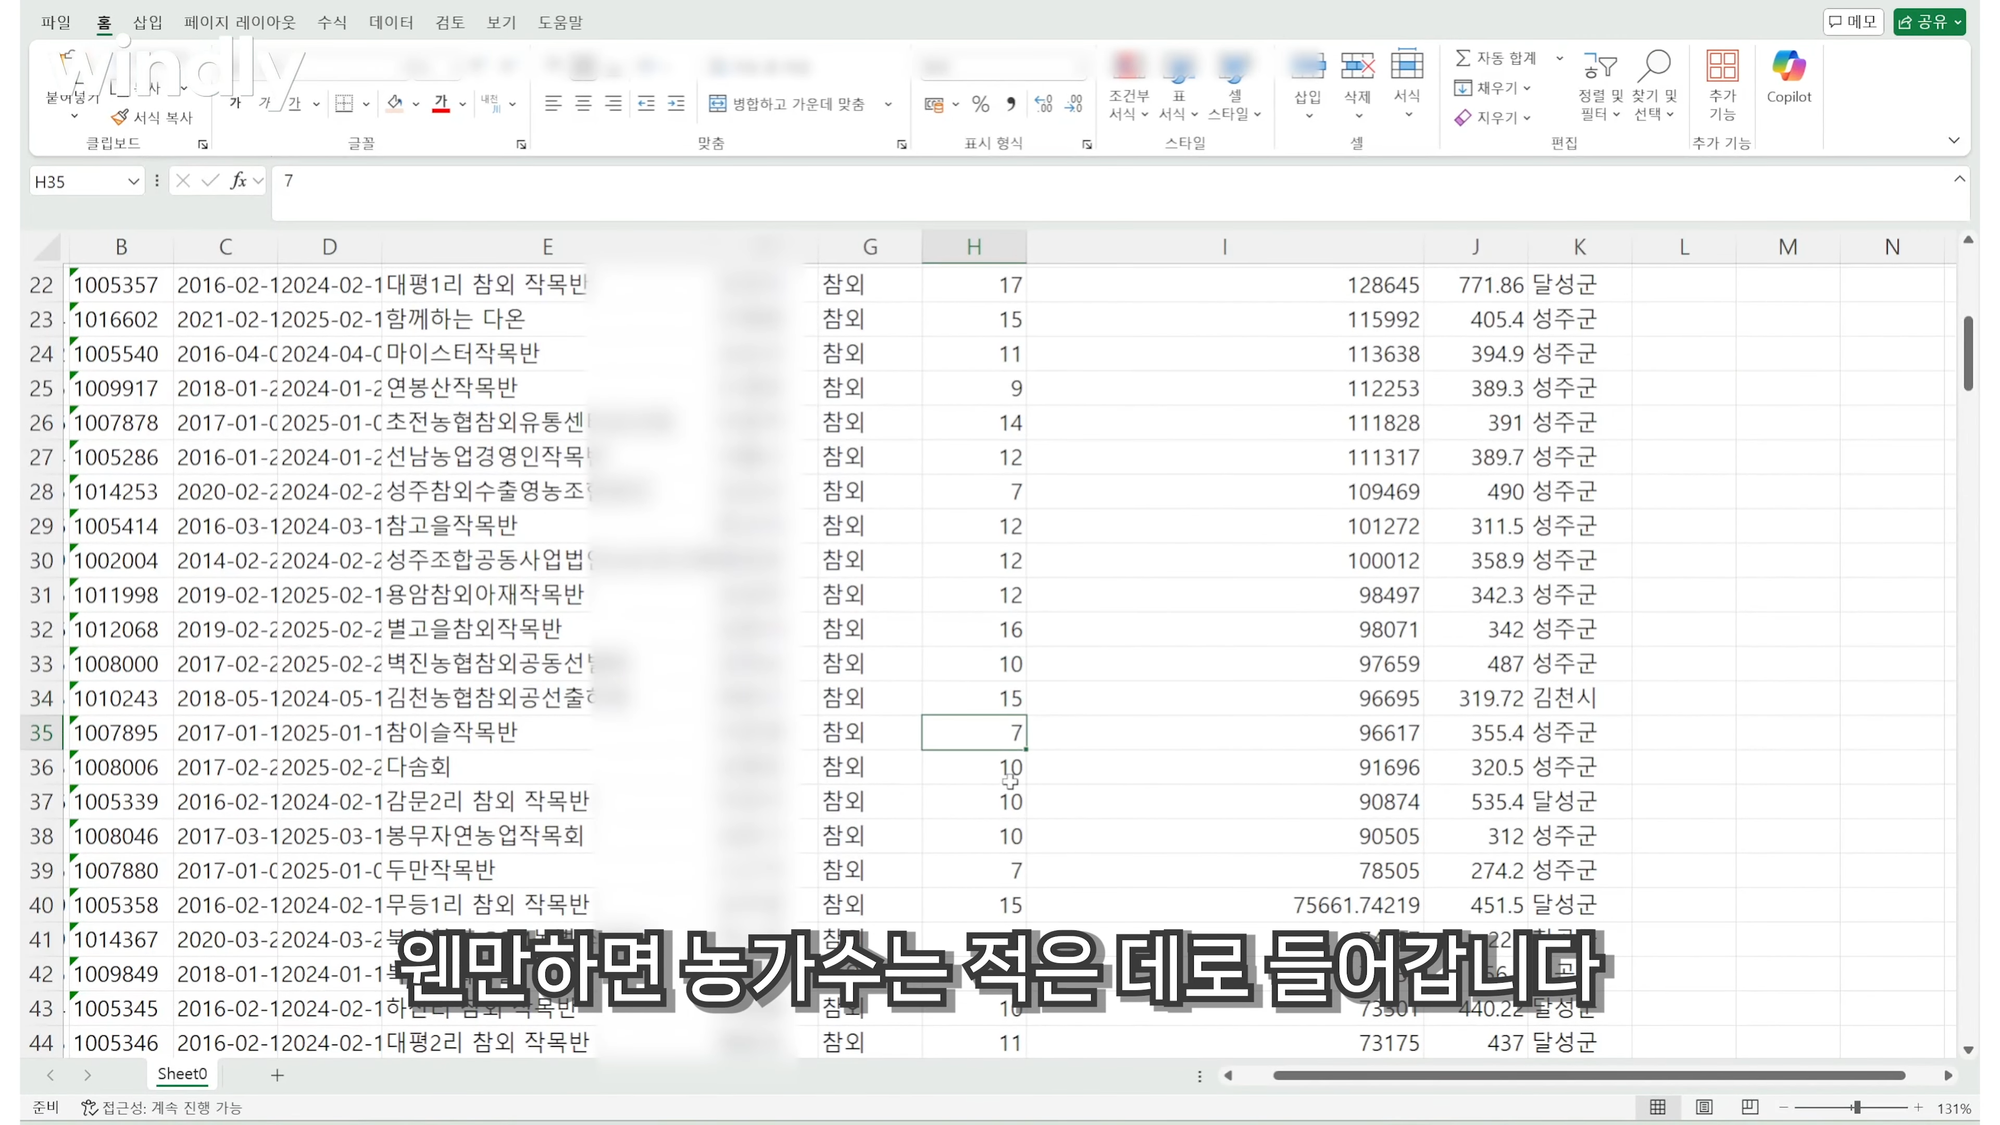
Task: Click the zoom in plus button
Action: [x=1918, y=1107]
